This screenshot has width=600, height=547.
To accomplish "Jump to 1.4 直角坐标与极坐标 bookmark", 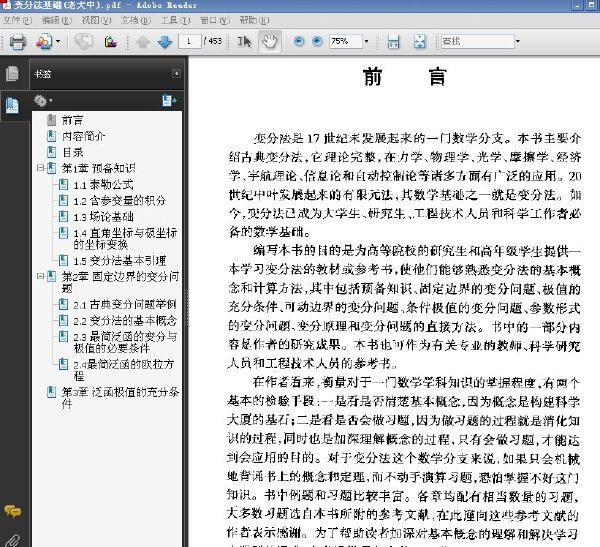I will pos(125,238).
